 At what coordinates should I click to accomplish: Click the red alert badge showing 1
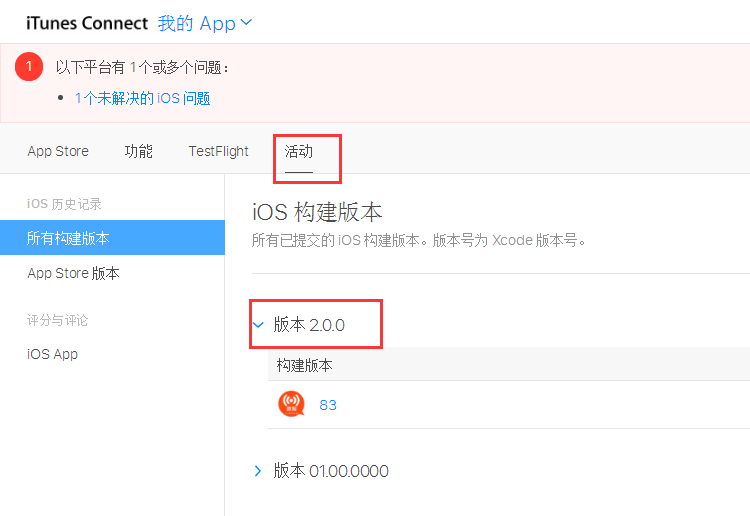[x=29, y=66]
